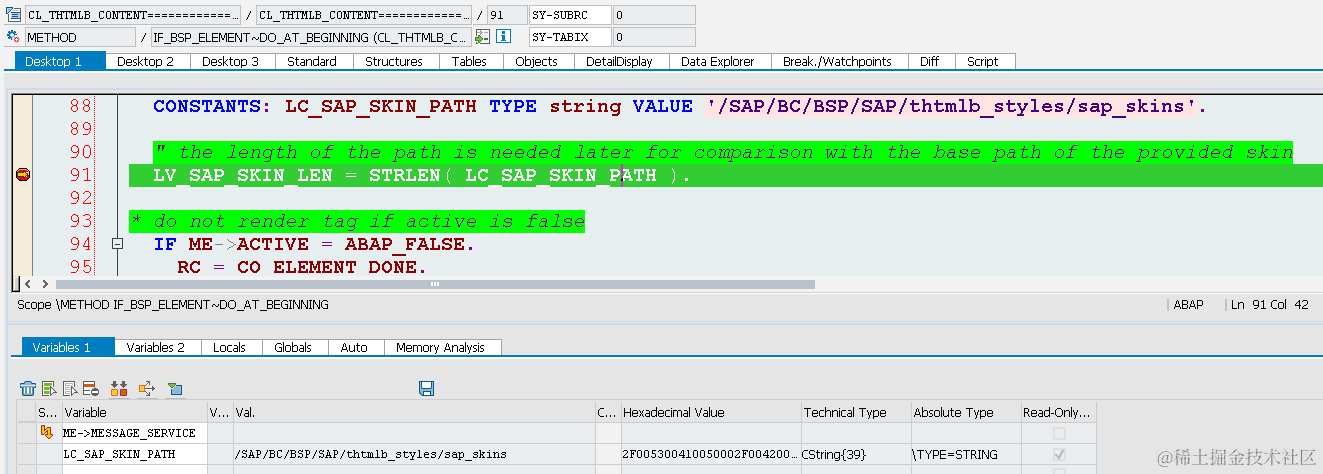Select the Locals tab

tap(230, 347)
